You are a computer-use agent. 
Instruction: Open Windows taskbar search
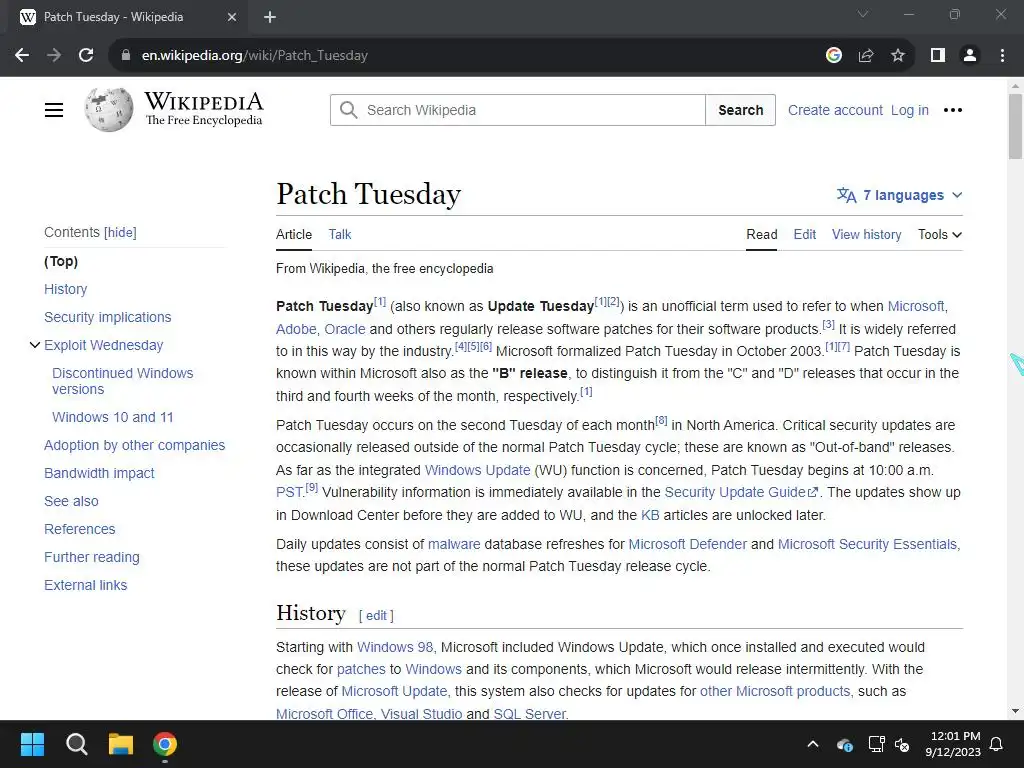tap(76, 744)
